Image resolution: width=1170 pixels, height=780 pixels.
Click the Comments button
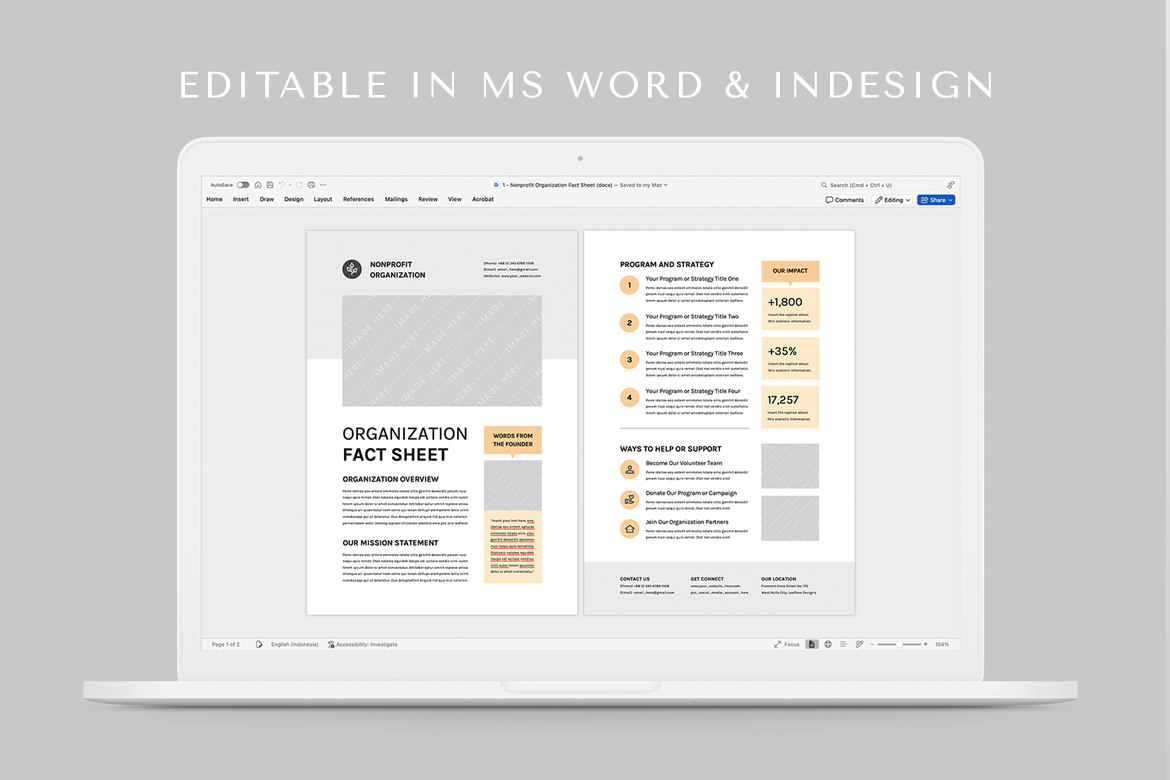(845, 200)
